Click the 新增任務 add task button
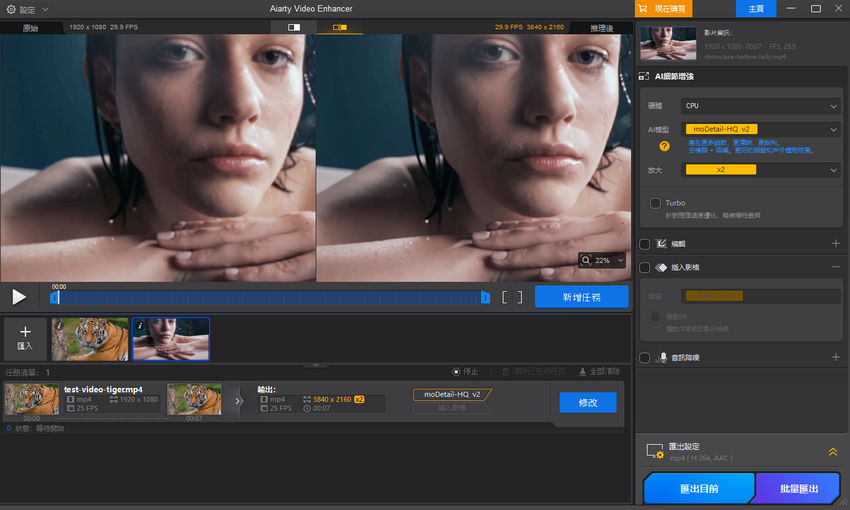This screenshot has height=510, width=850. tap(581, 297)
